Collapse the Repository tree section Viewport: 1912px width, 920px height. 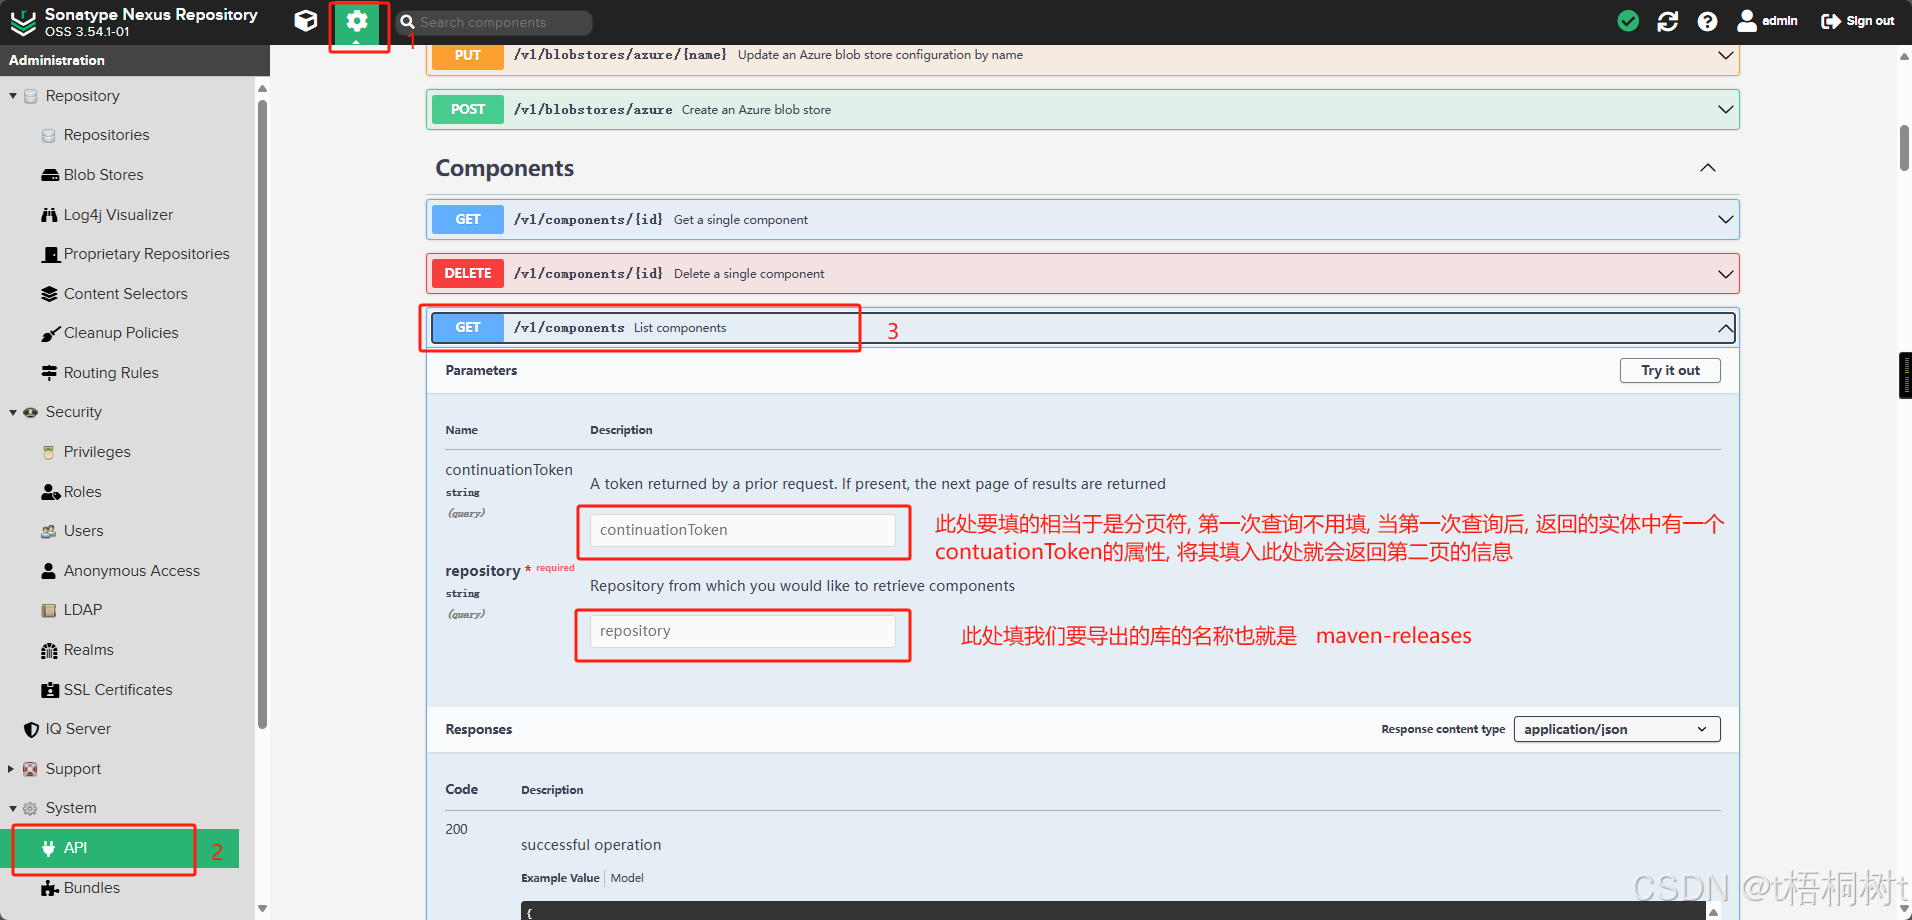pos(12,96)
